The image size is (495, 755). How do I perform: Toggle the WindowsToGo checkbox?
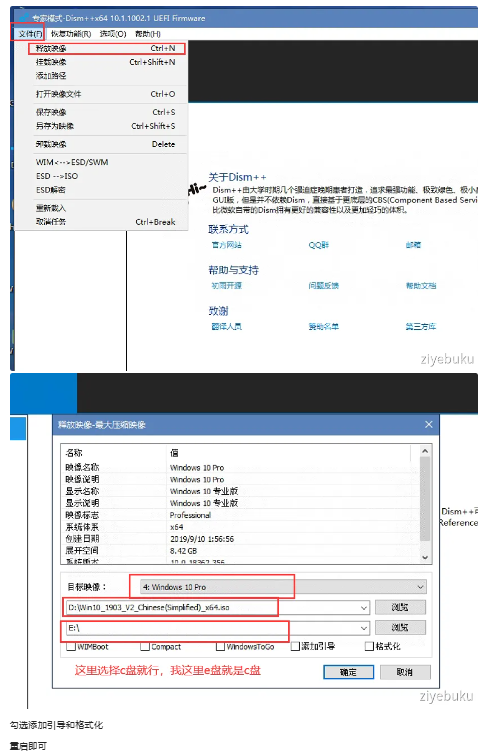tap(221, 646)
